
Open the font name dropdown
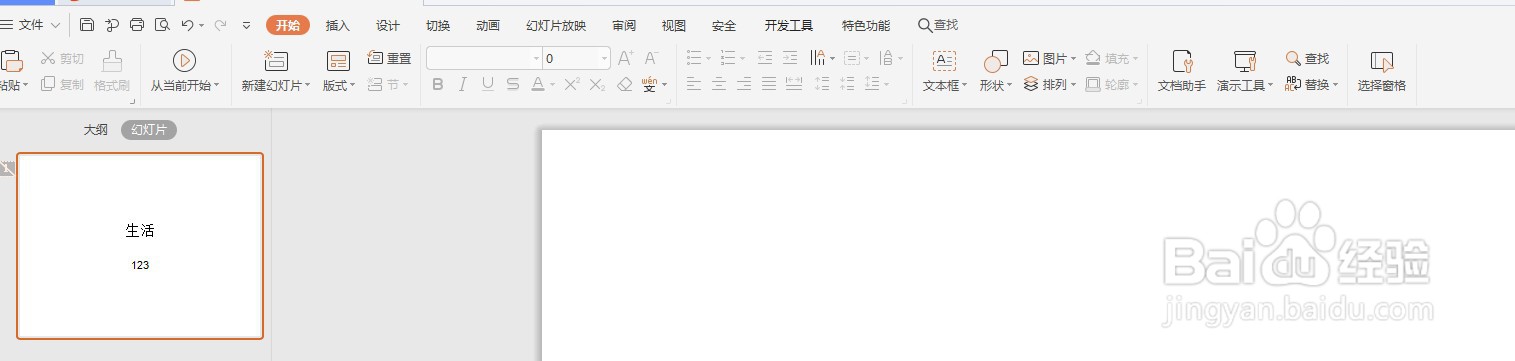pos(535,59)
